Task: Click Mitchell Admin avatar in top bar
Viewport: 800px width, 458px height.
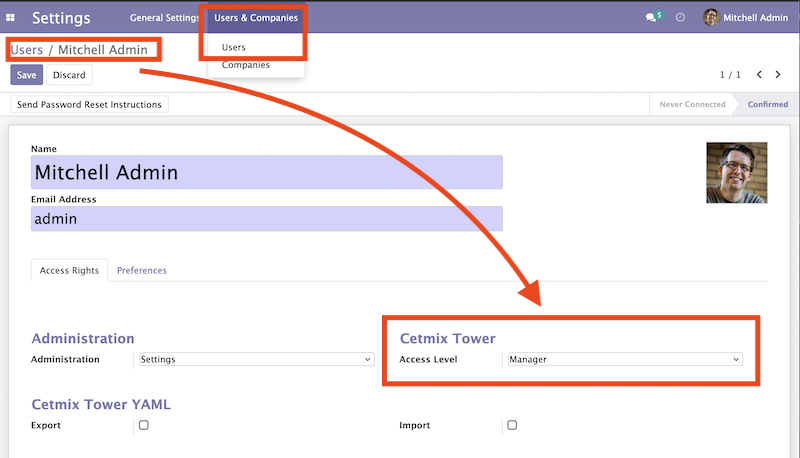Action: [711, 18]
